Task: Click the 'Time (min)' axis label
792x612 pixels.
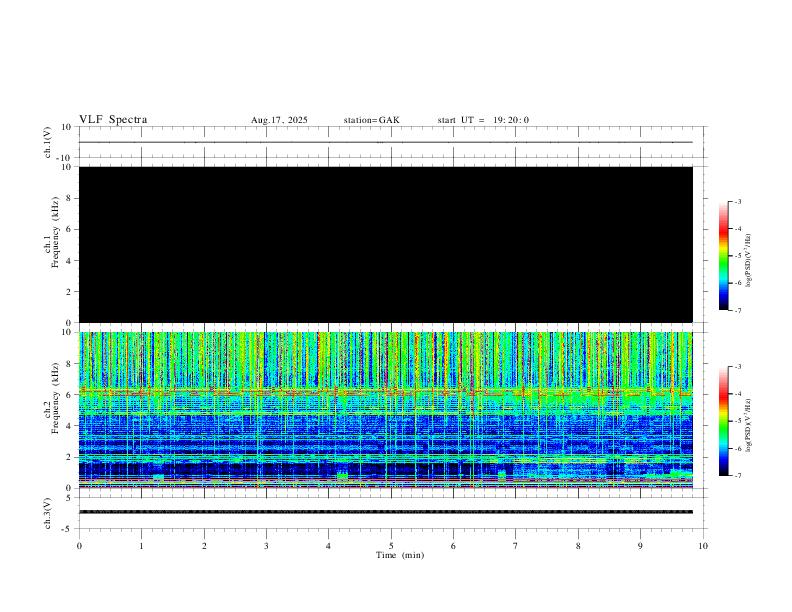Action: click(400, 555)
